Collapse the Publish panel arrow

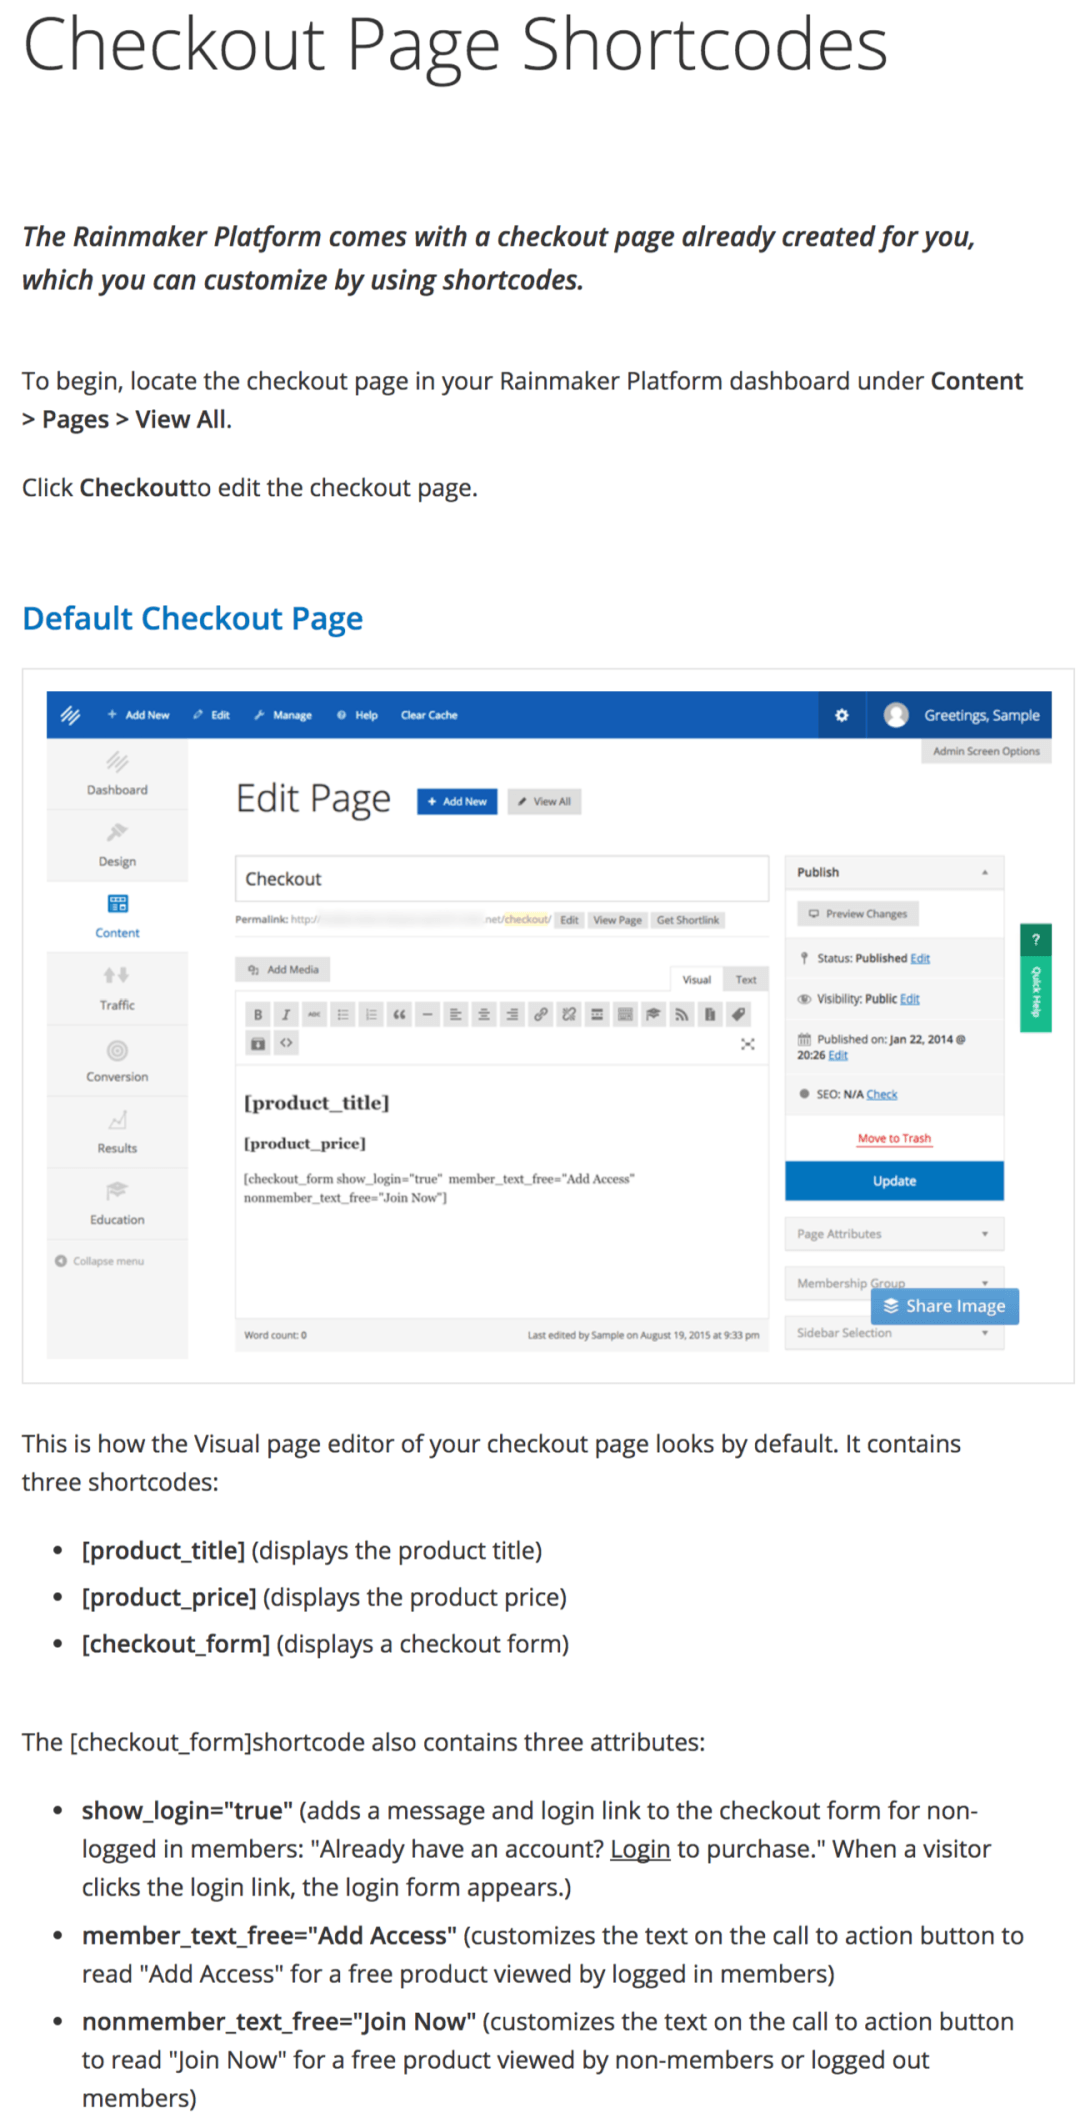(985, 872)
